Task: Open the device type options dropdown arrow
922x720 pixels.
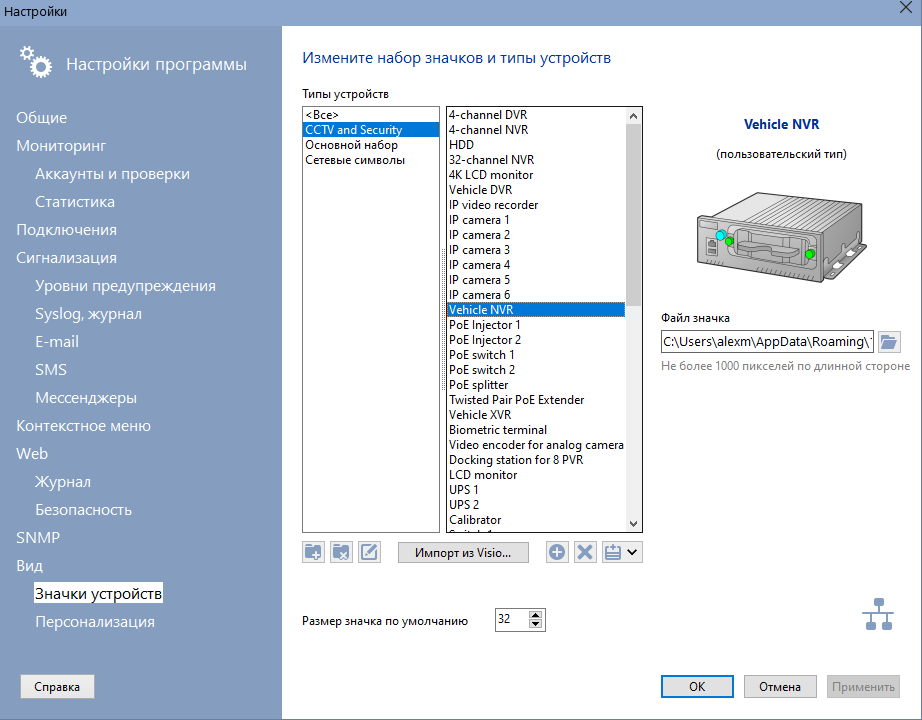Action: tap(633, 552)
